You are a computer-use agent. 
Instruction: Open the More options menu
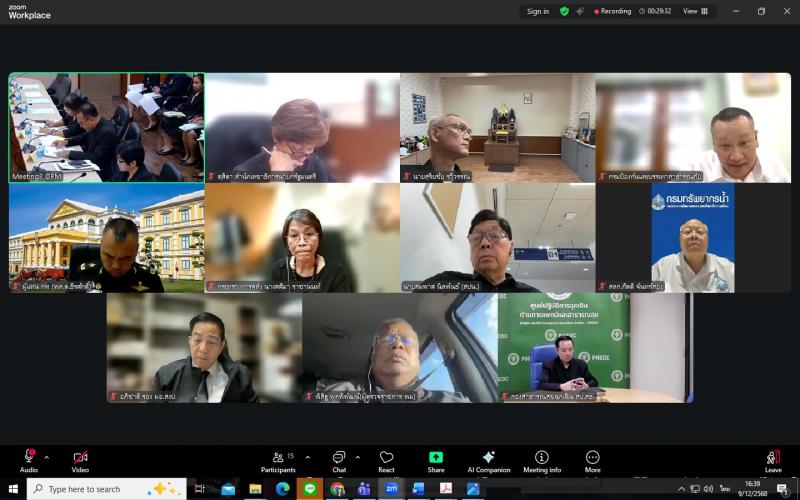pyautogui.click(x=592, y=461)
